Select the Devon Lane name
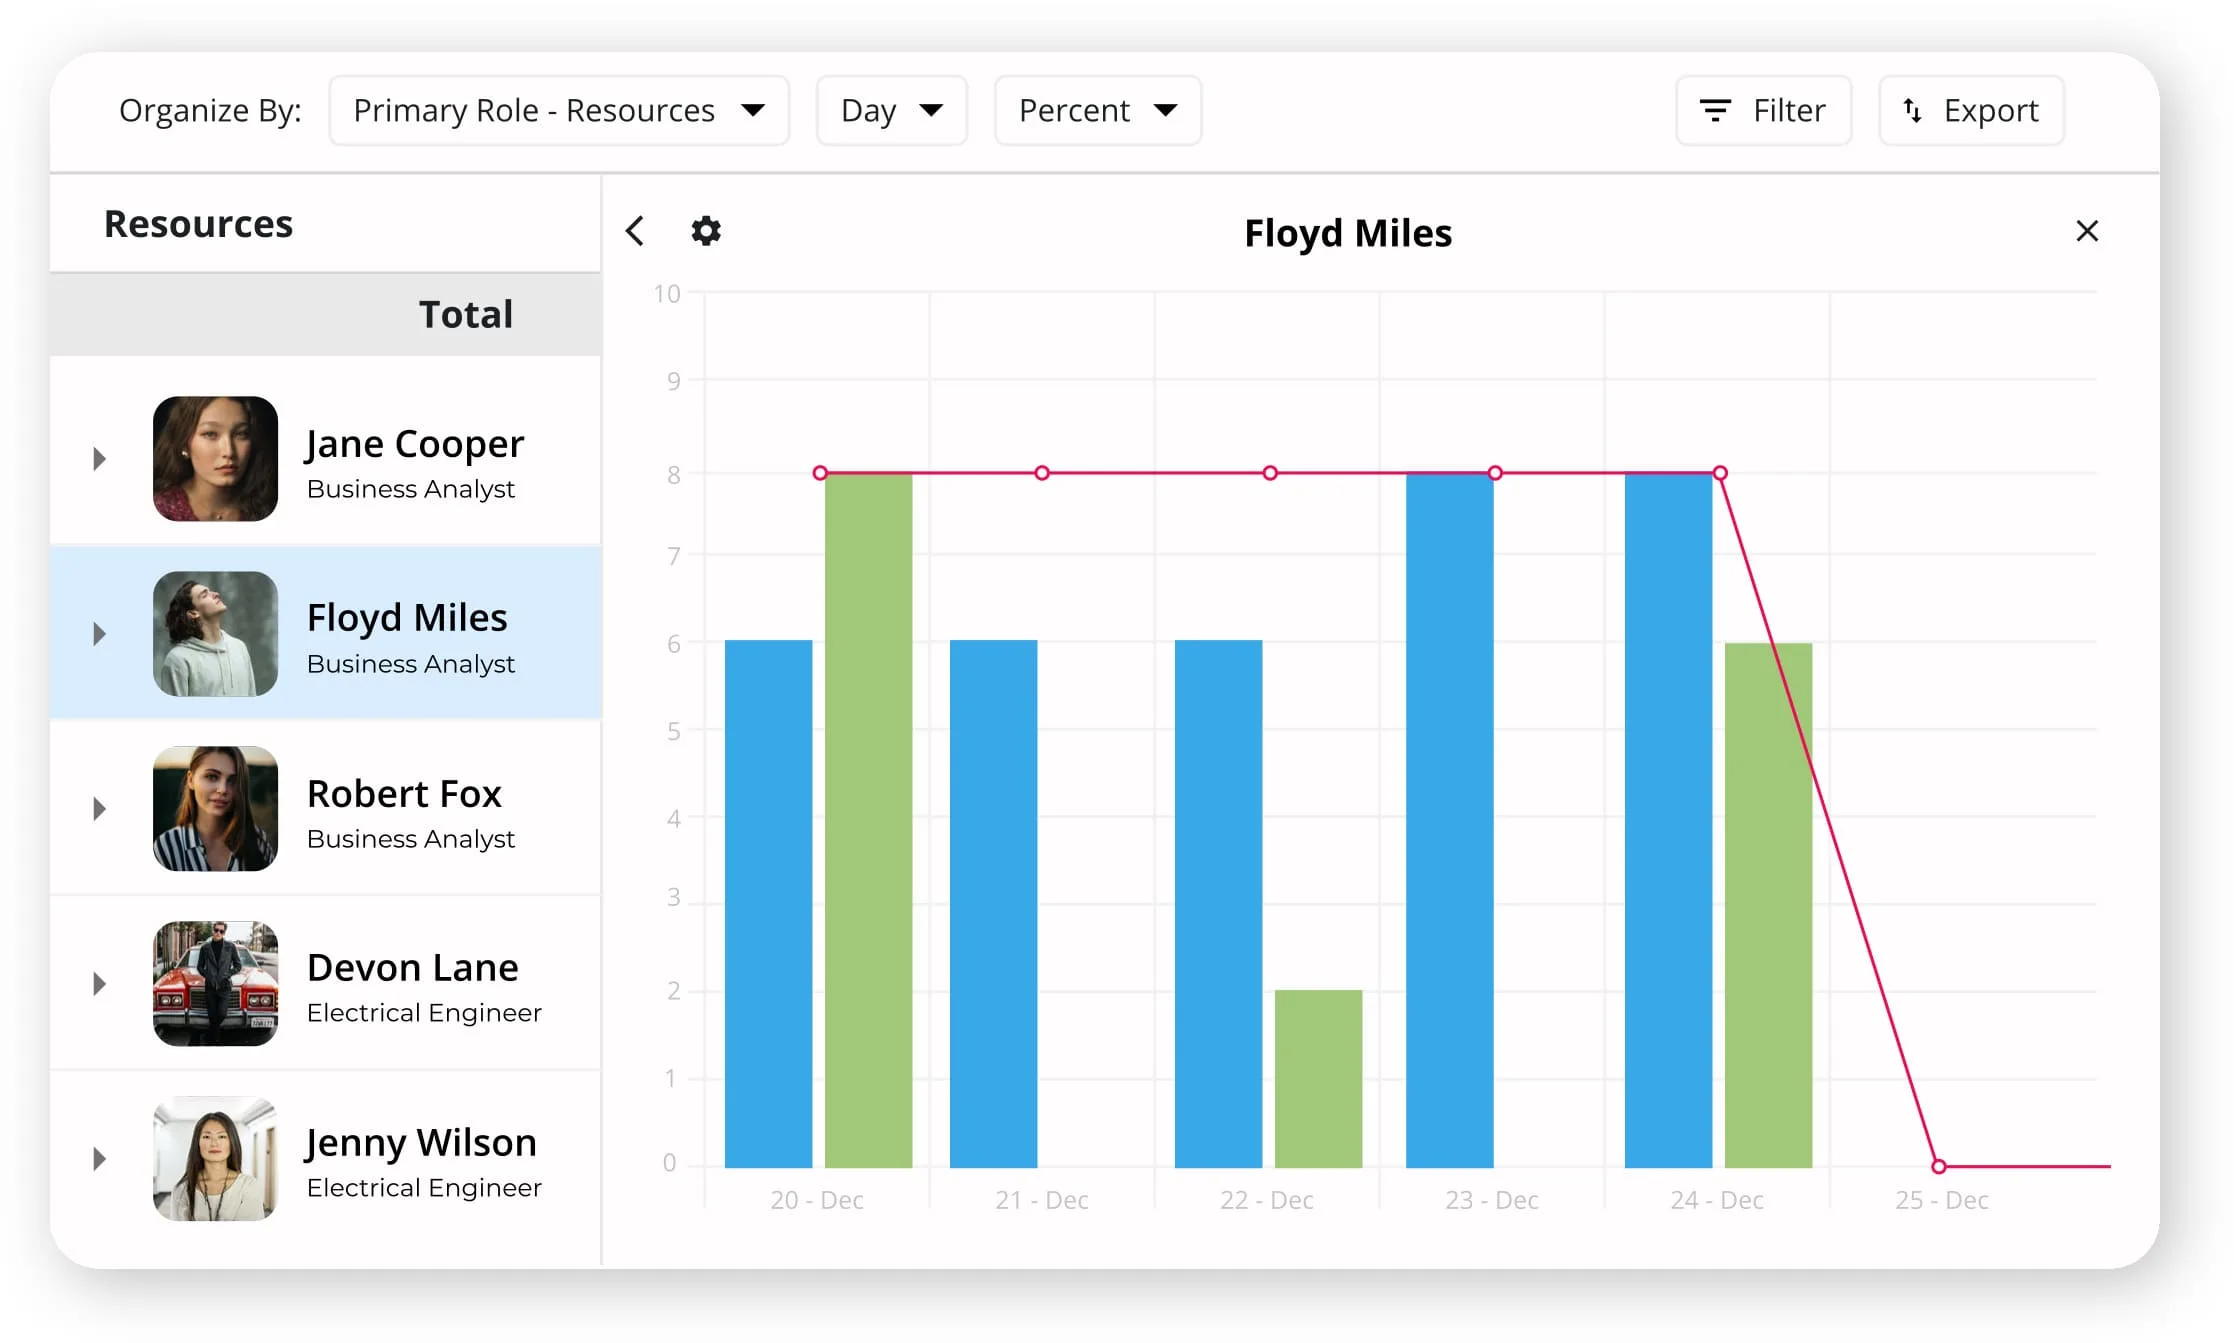The width and height of the screenshot is (2234, 1343). pos(413,968)
